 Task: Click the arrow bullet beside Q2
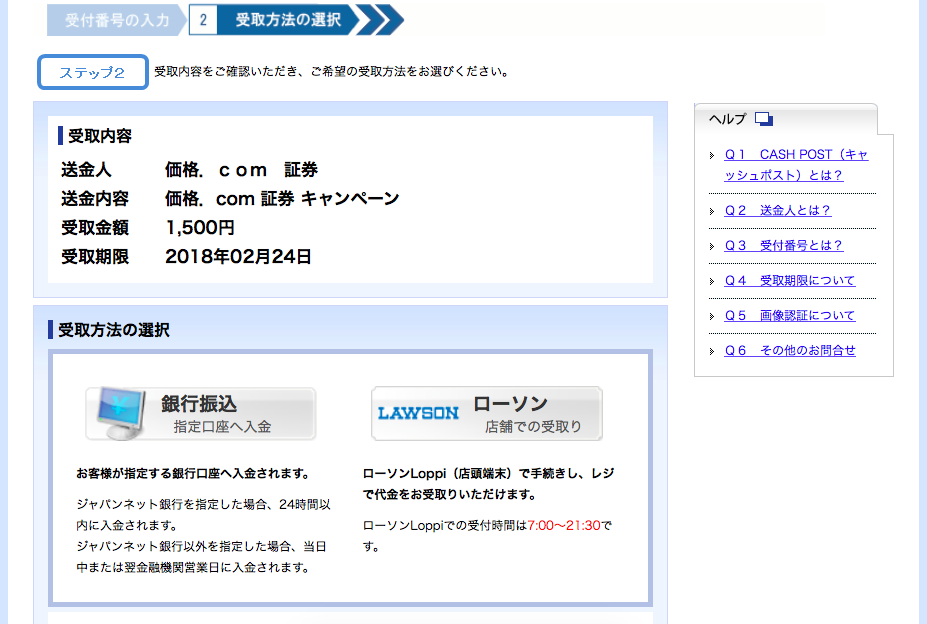[x=712, y=211]
